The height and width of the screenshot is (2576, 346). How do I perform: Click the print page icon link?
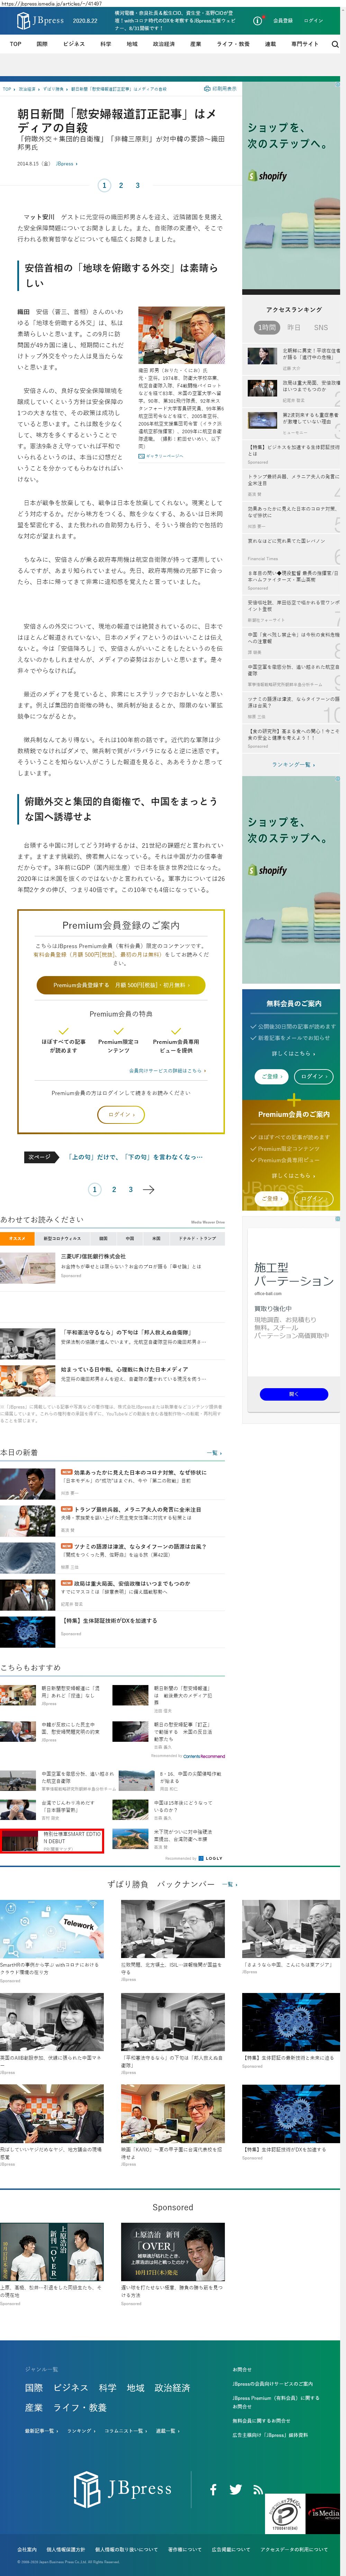[x=220, y=89]
